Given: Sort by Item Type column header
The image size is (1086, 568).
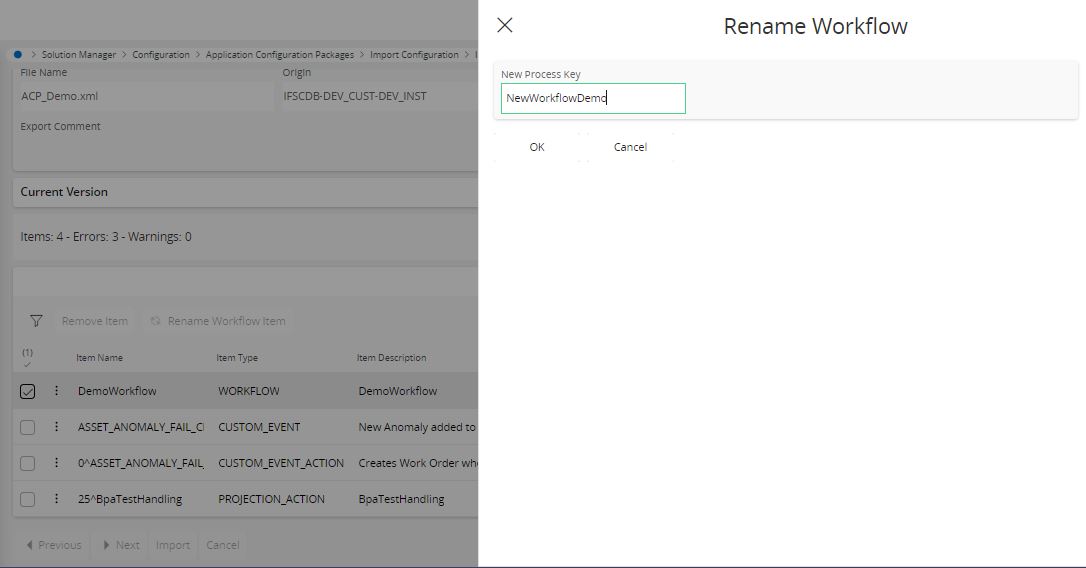Looking at the screenshot, I should tap(237, 358).
